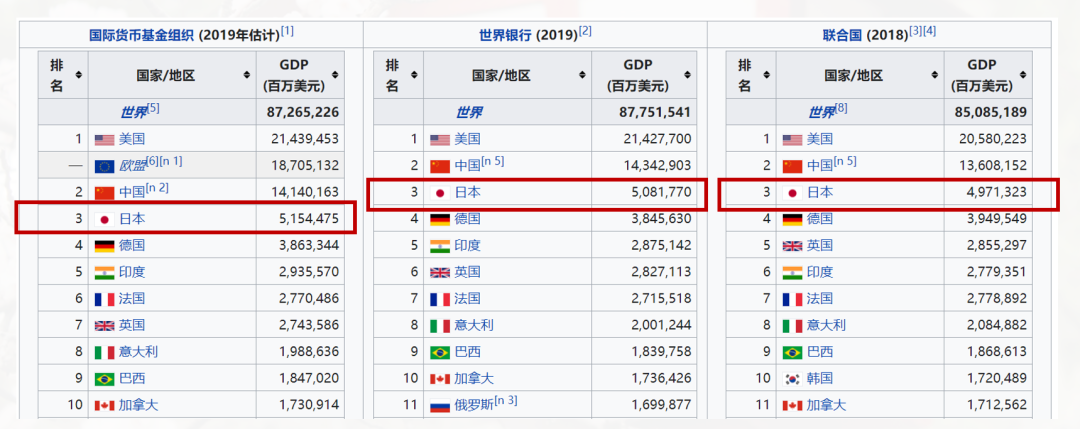
Task: Open footnote [n 2] beside 中国 in IMF table
Action: 157,189
